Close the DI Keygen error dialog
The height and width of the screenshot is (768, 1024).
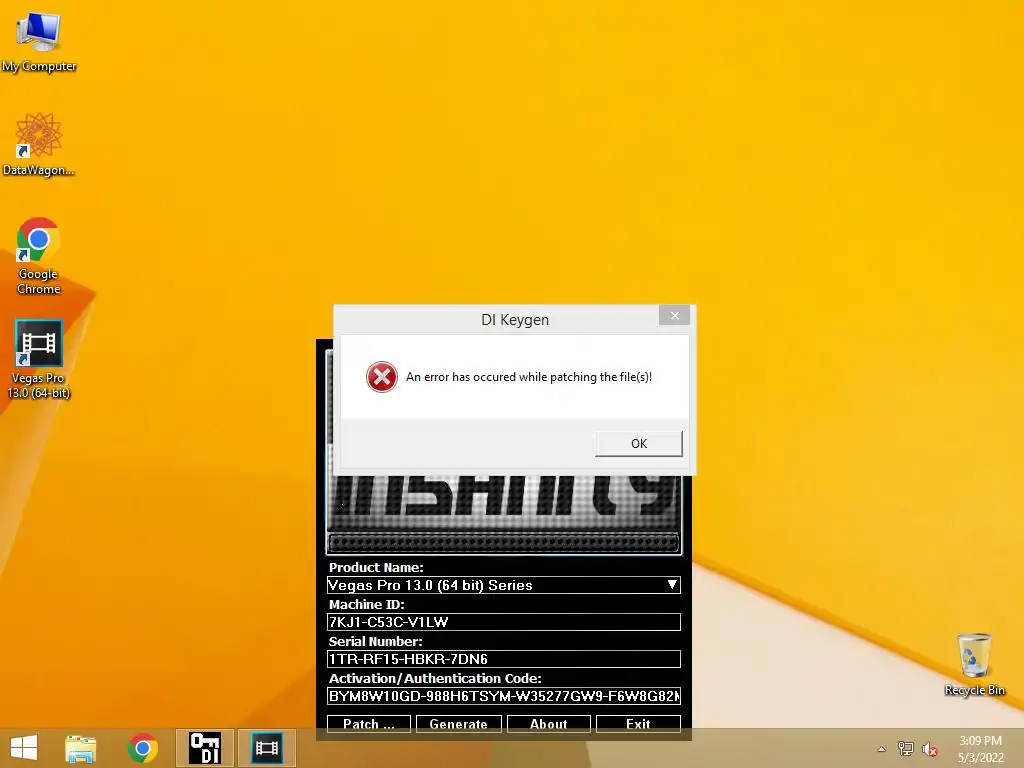tap(674, 315)
